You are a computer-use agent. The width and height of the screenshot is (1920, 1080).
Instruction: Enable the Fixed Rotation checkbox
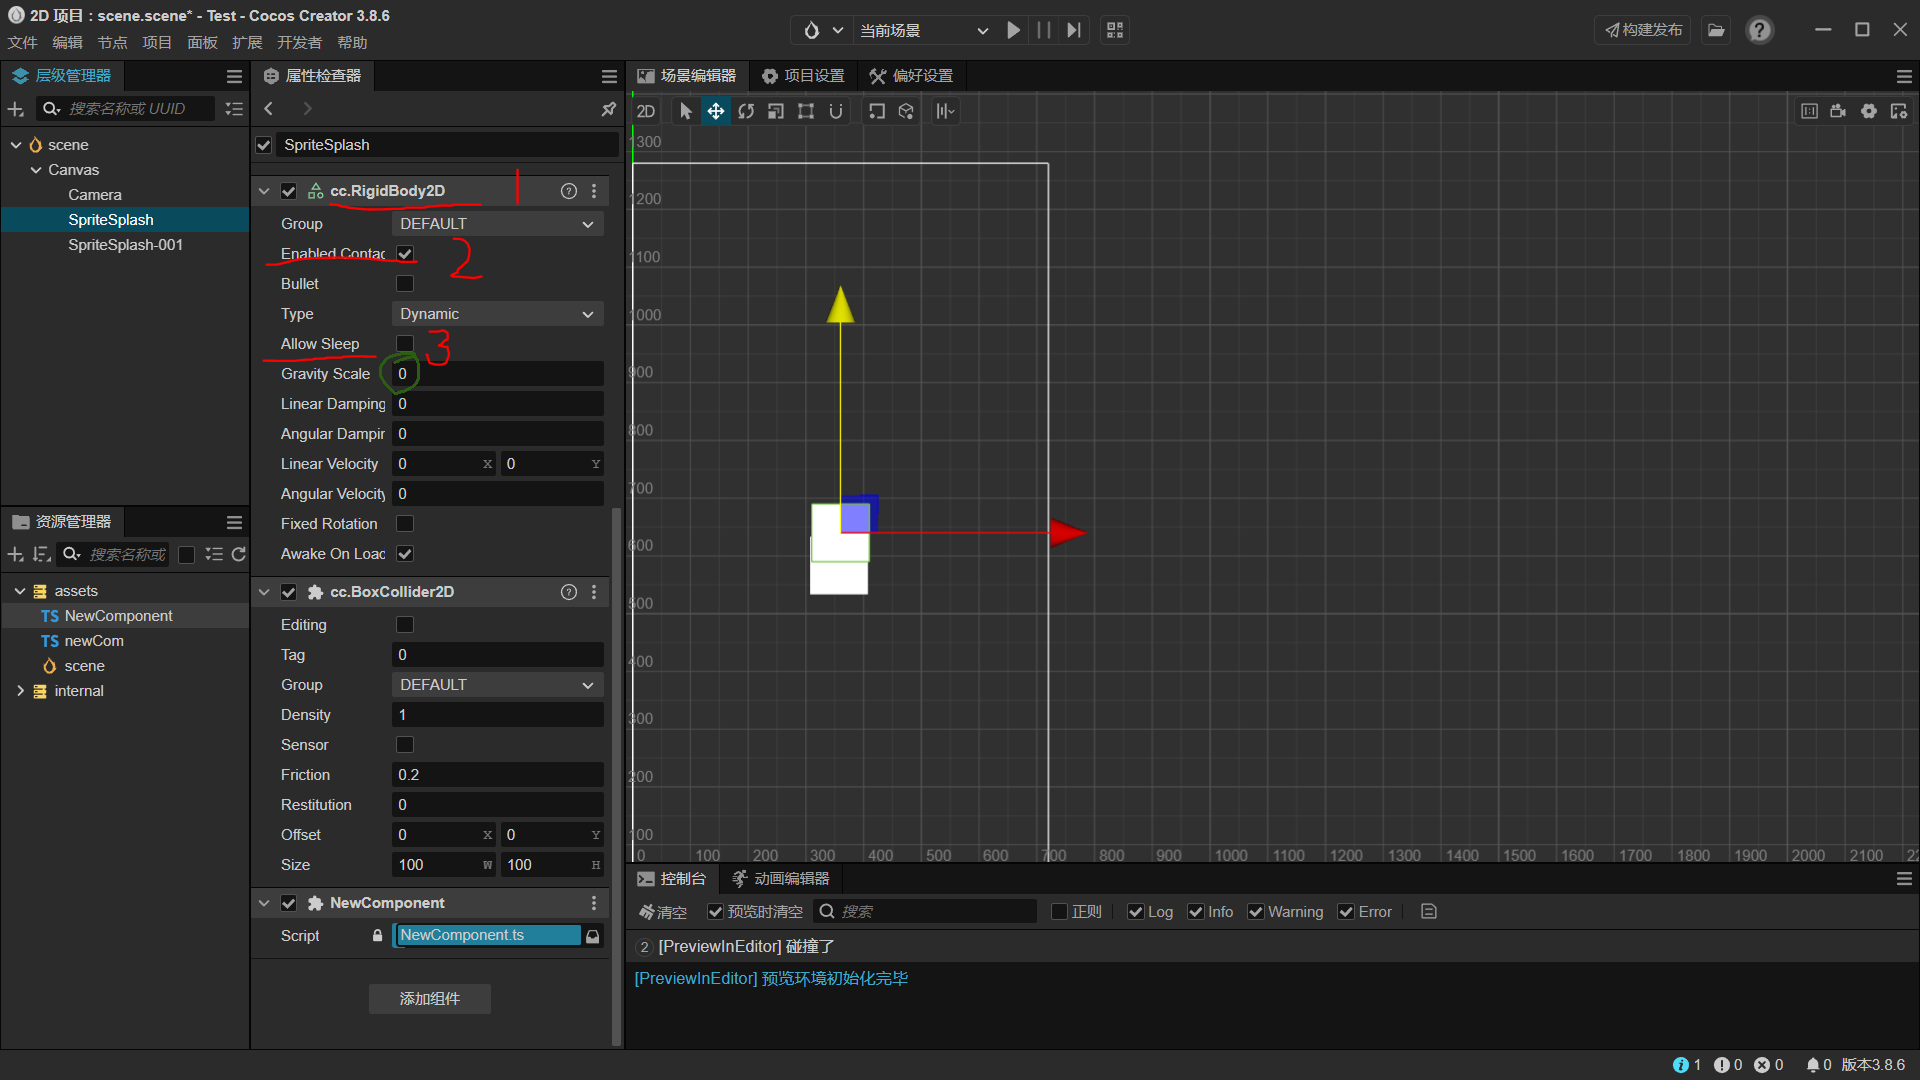tap(405, 524)
